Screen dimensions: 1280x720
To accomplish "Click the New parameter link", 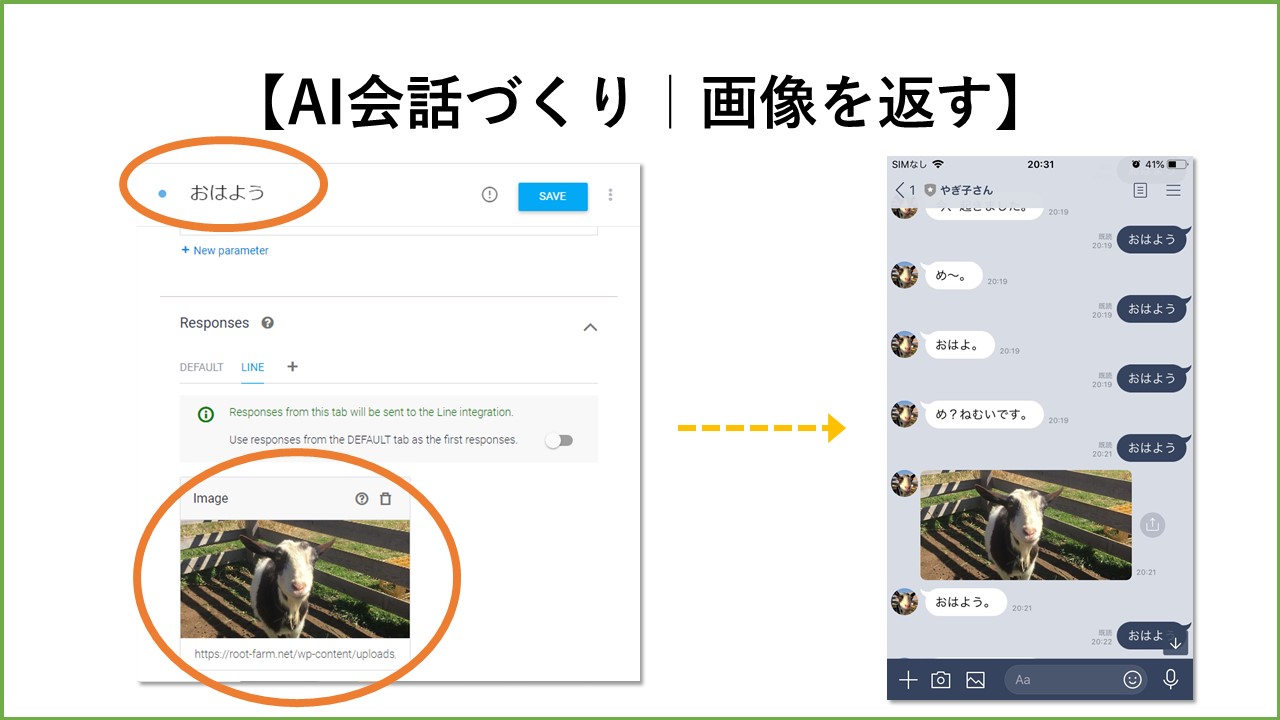I will pyautogui.click(x=225, y=250).
